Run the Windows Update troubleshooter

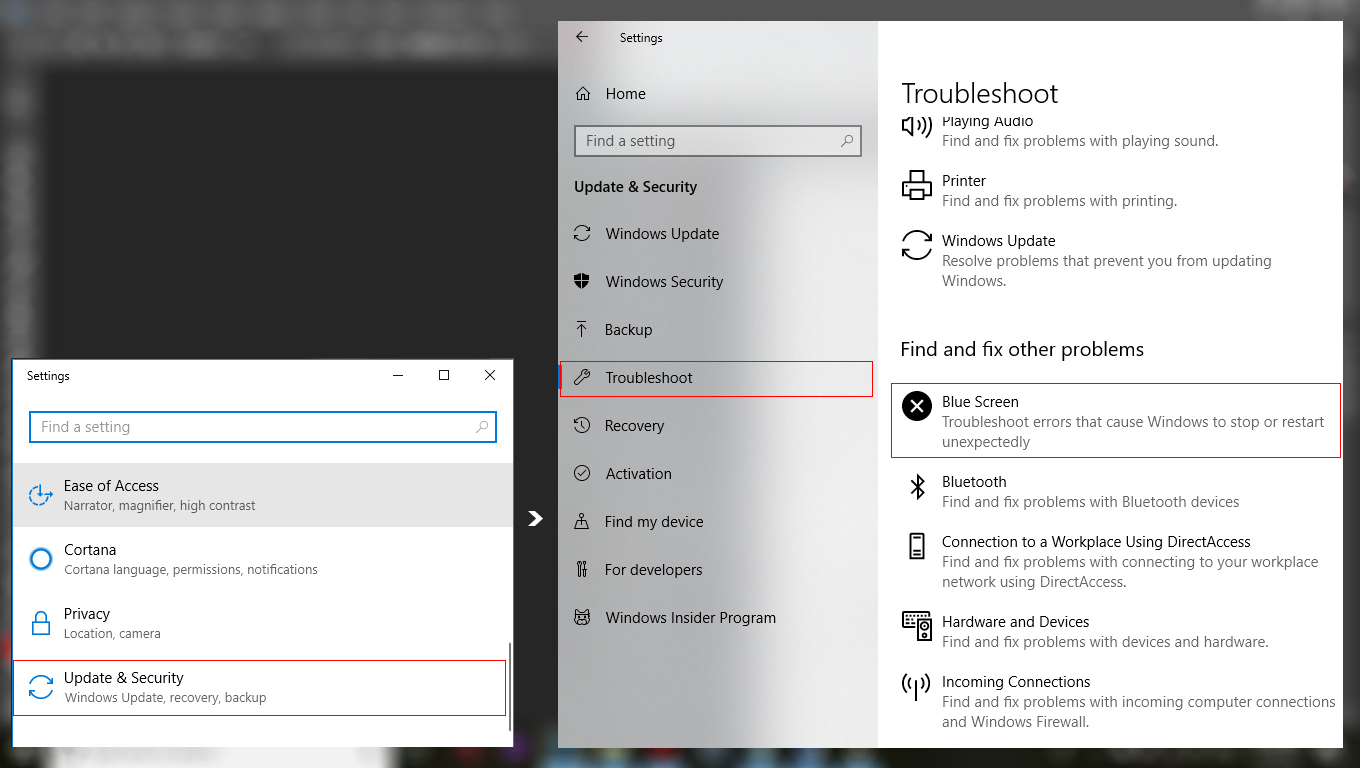tap(998, 241)
